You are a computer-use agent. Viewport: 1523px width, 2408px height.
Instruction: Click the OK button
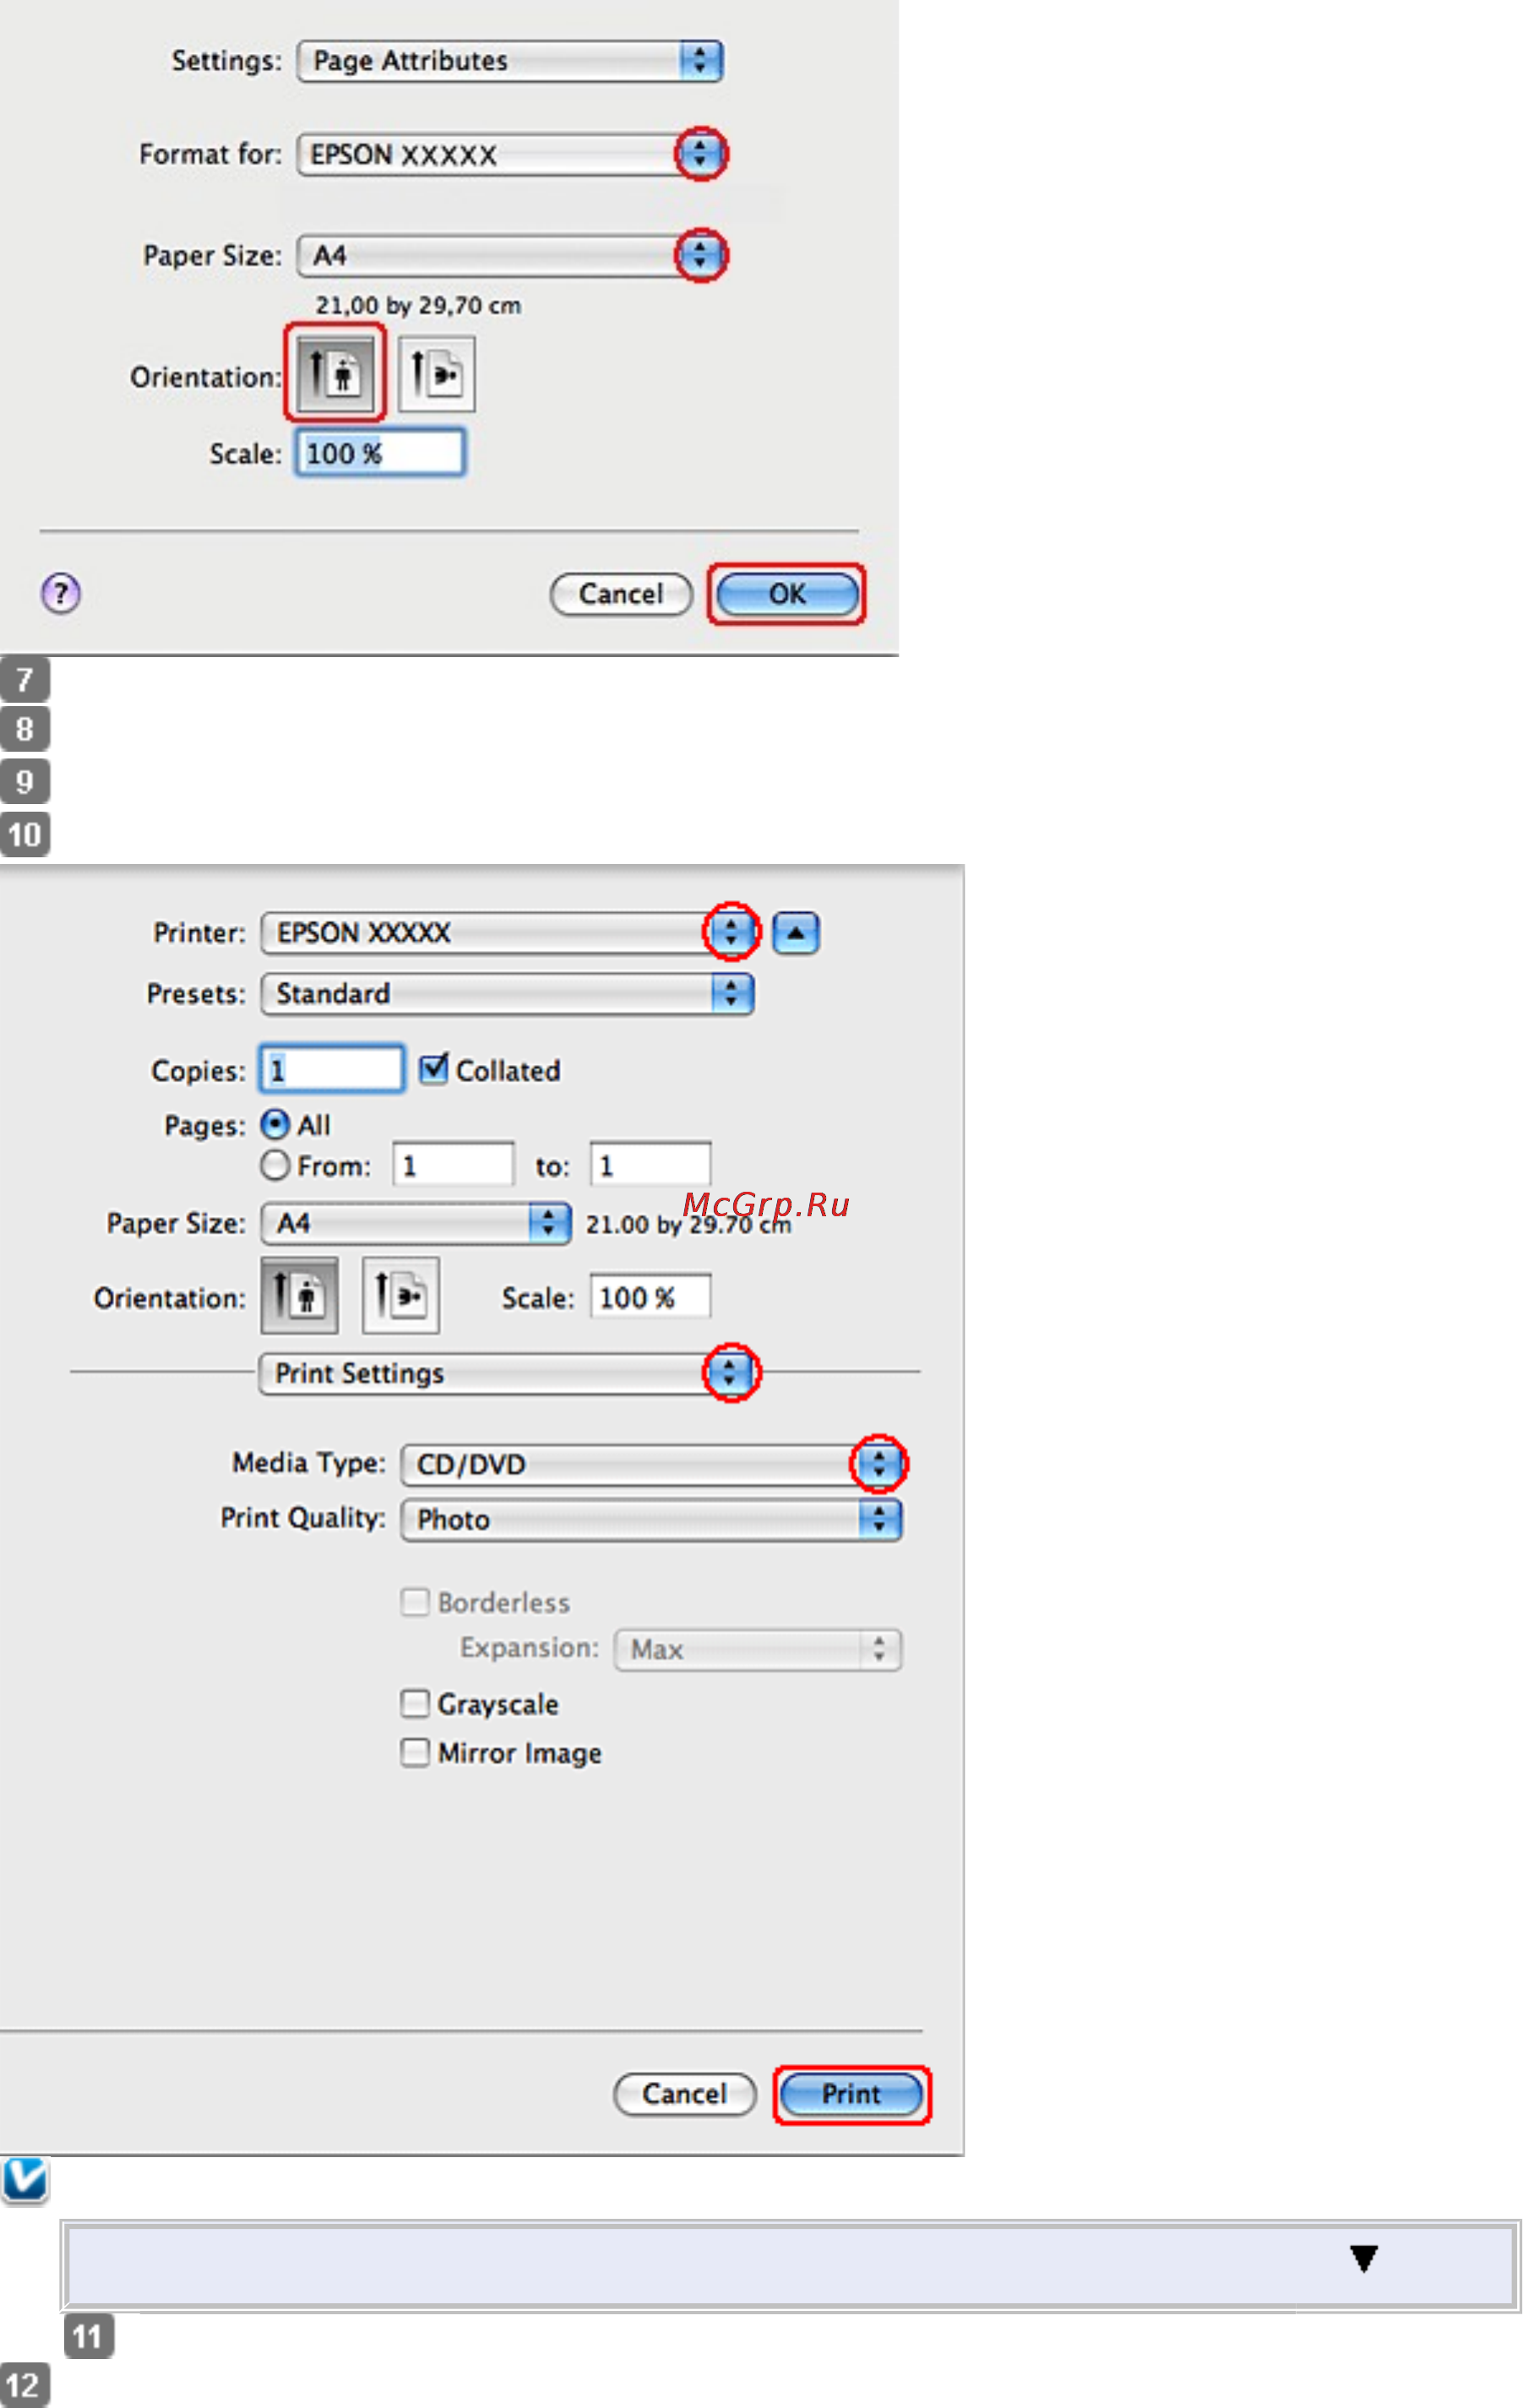pos(786,594)
